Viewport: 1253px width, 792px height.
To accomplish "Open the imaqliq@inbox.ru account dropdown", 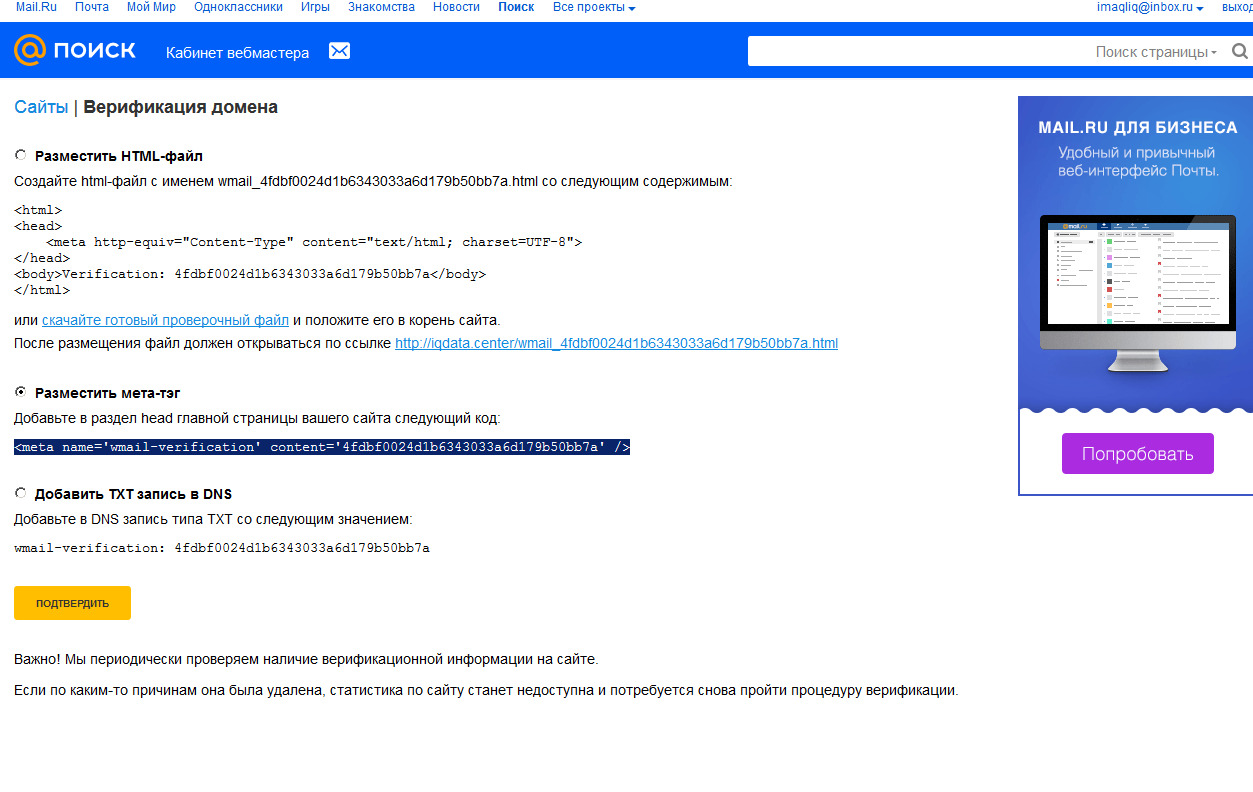I will point(1150,7).
